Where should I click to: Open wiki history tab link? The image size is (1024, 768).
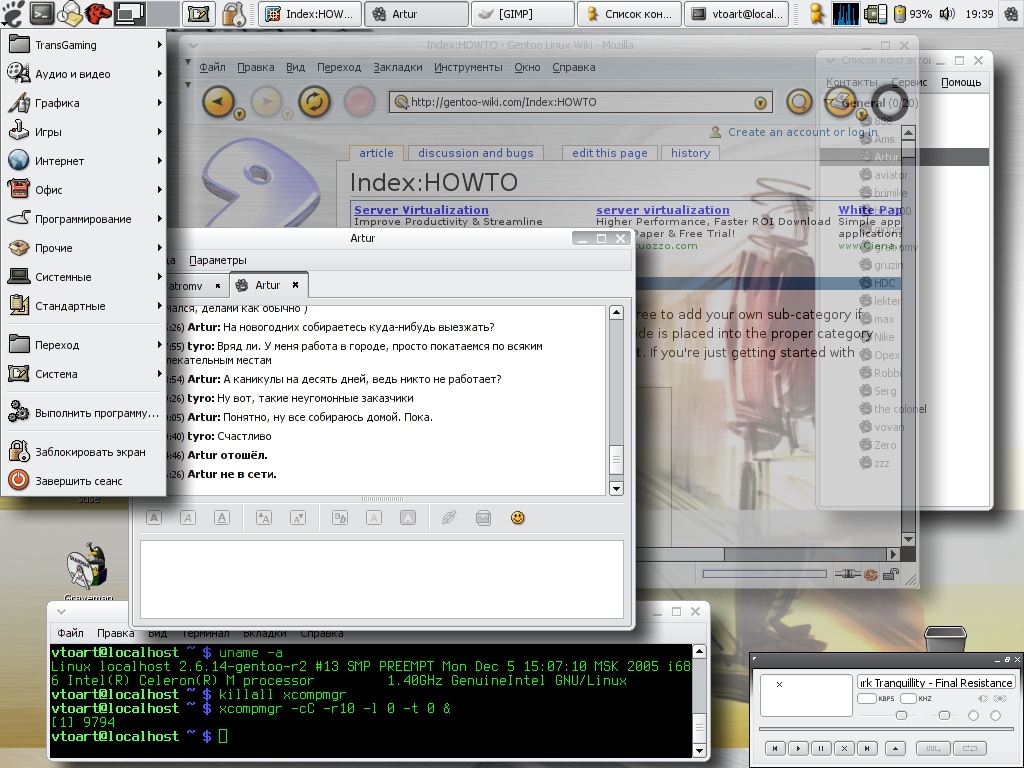[690, 153]
